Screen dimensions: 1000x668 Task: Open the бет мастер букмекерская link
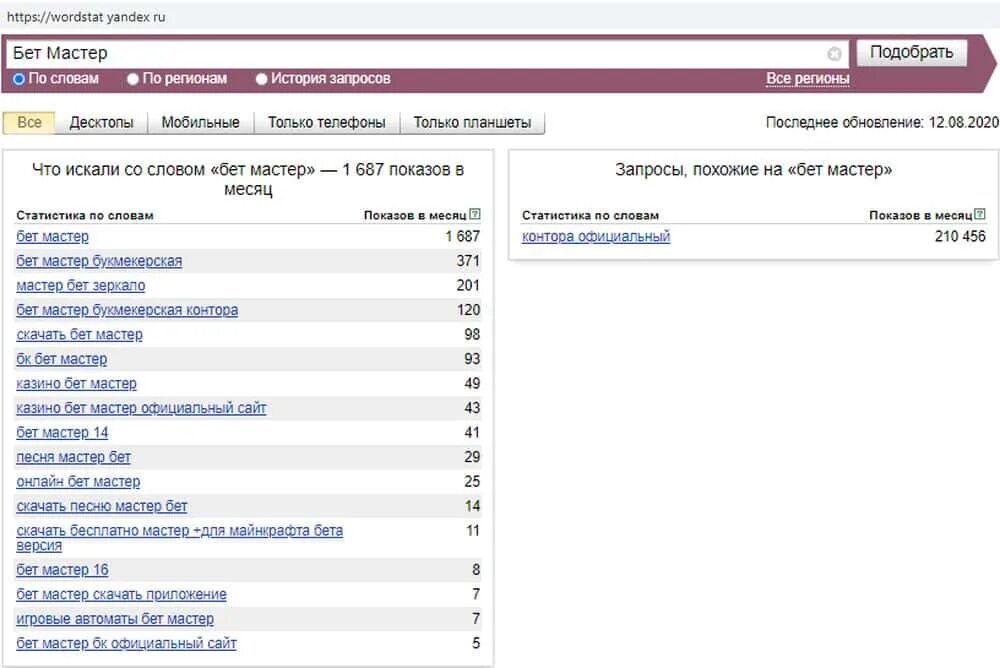99,261
